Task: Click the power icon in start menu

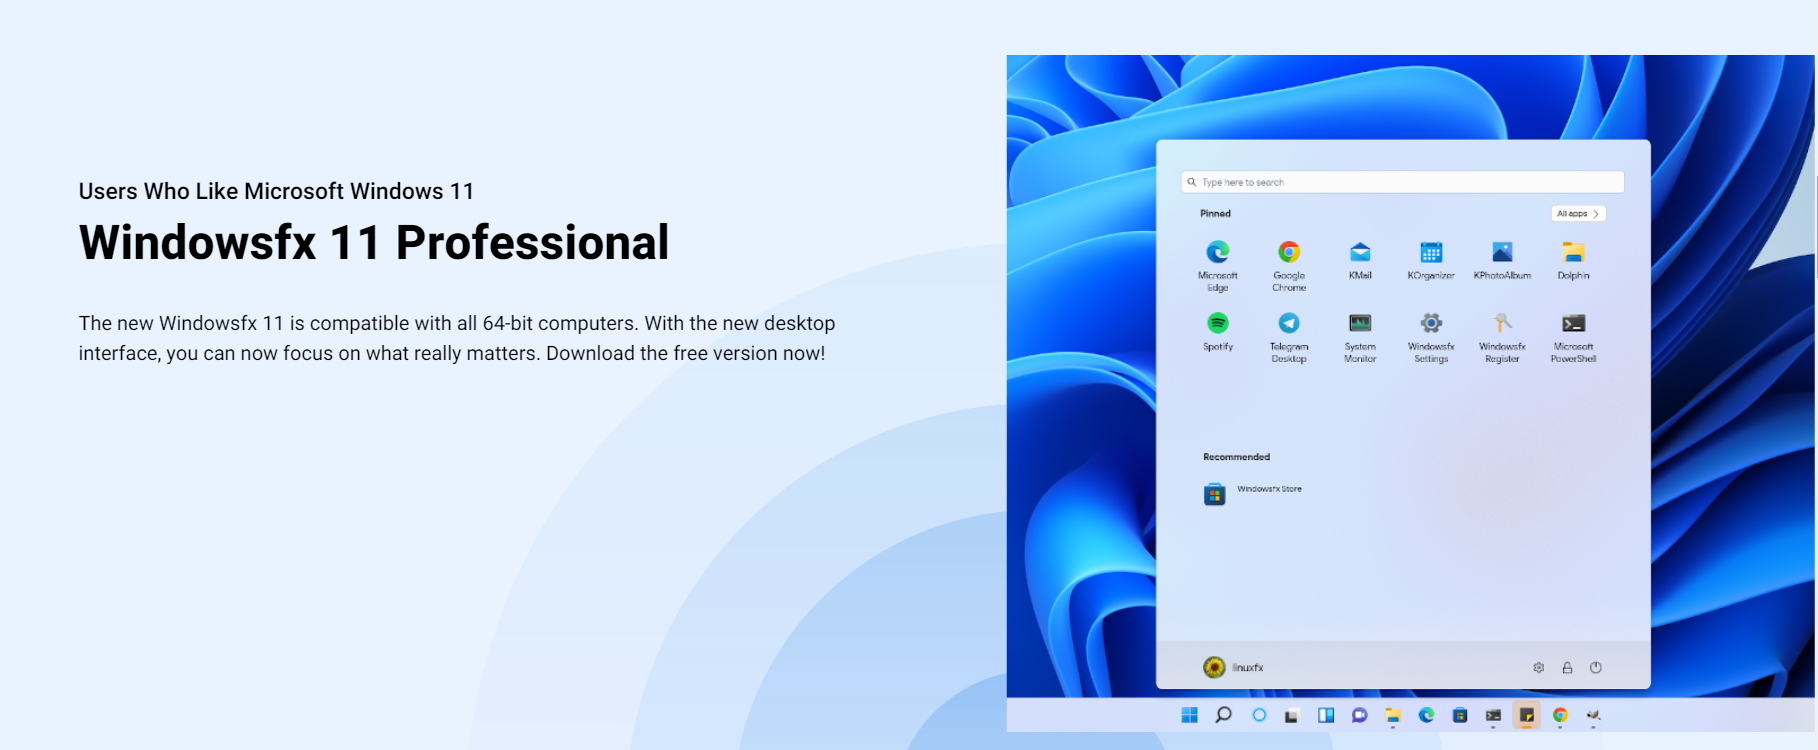Action: click(1596, 667)
